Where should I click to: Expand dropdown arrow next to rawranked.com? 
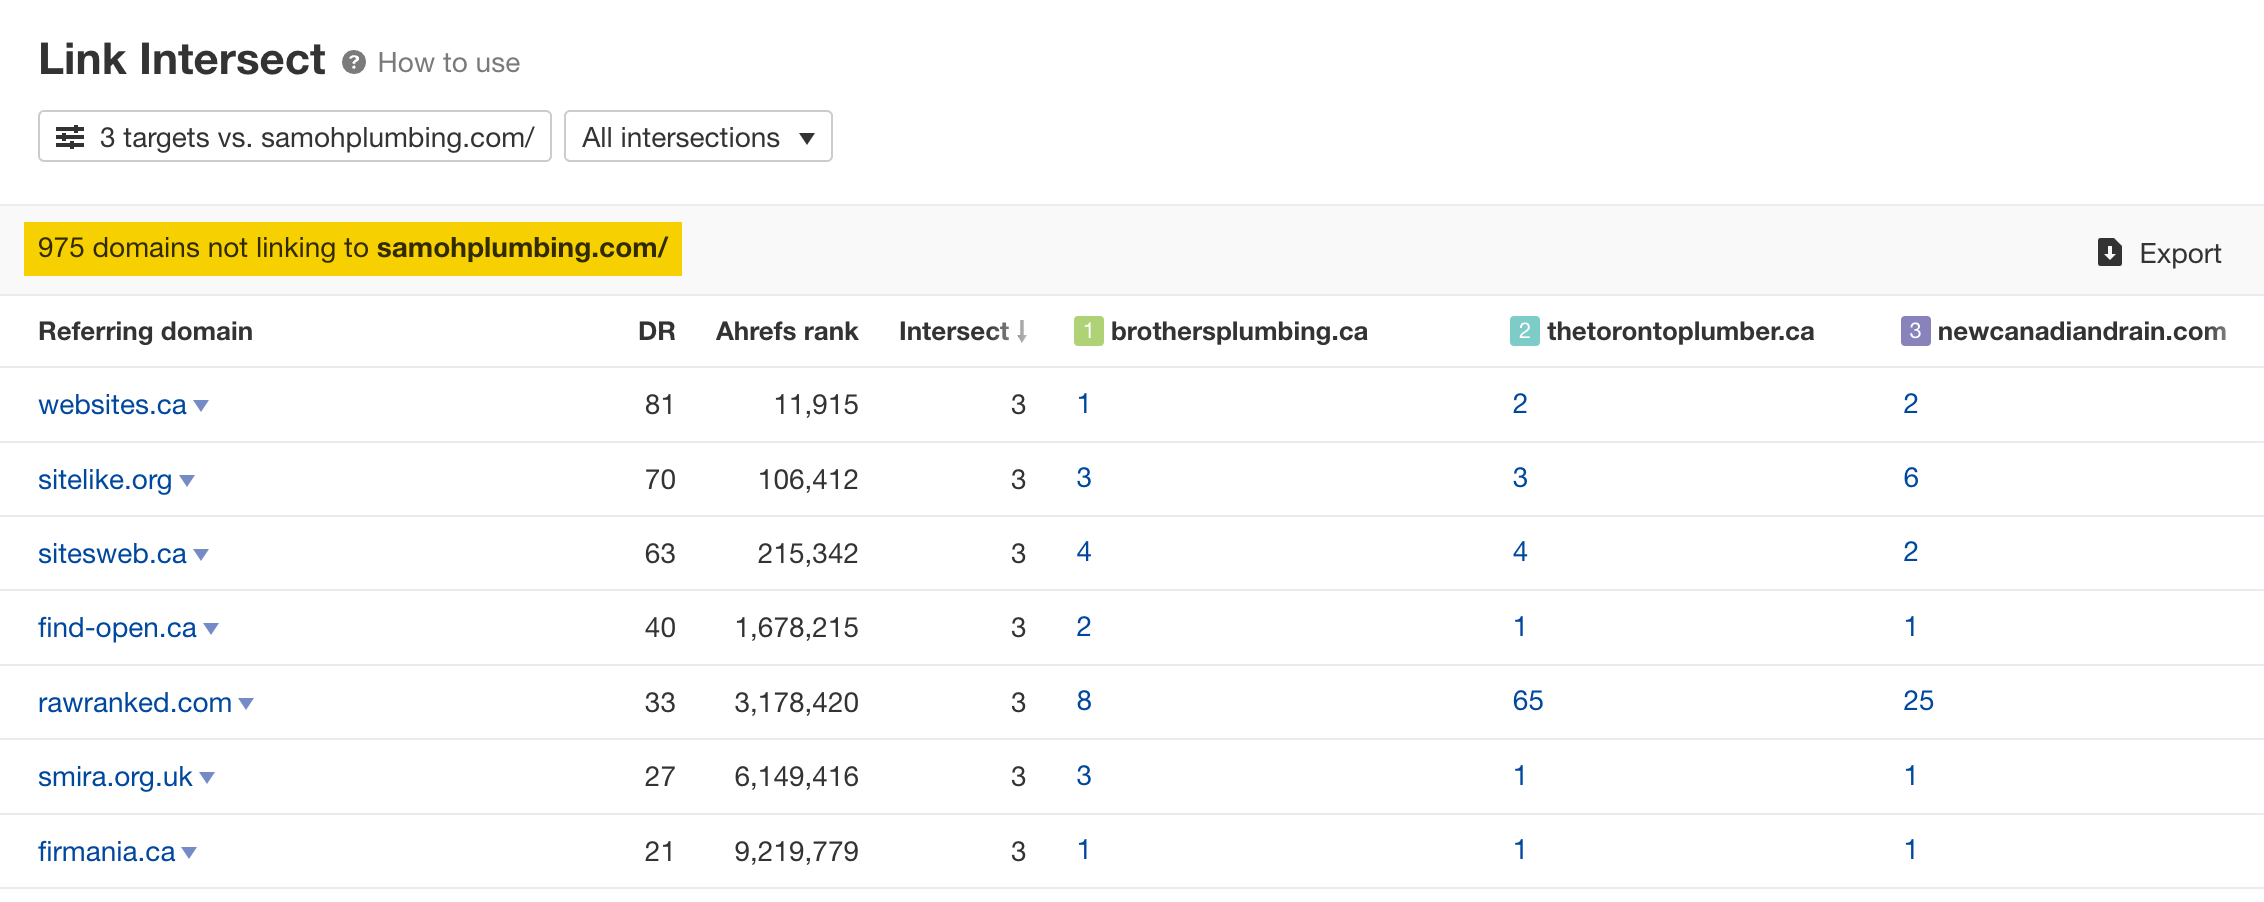(x=246, y=704)
